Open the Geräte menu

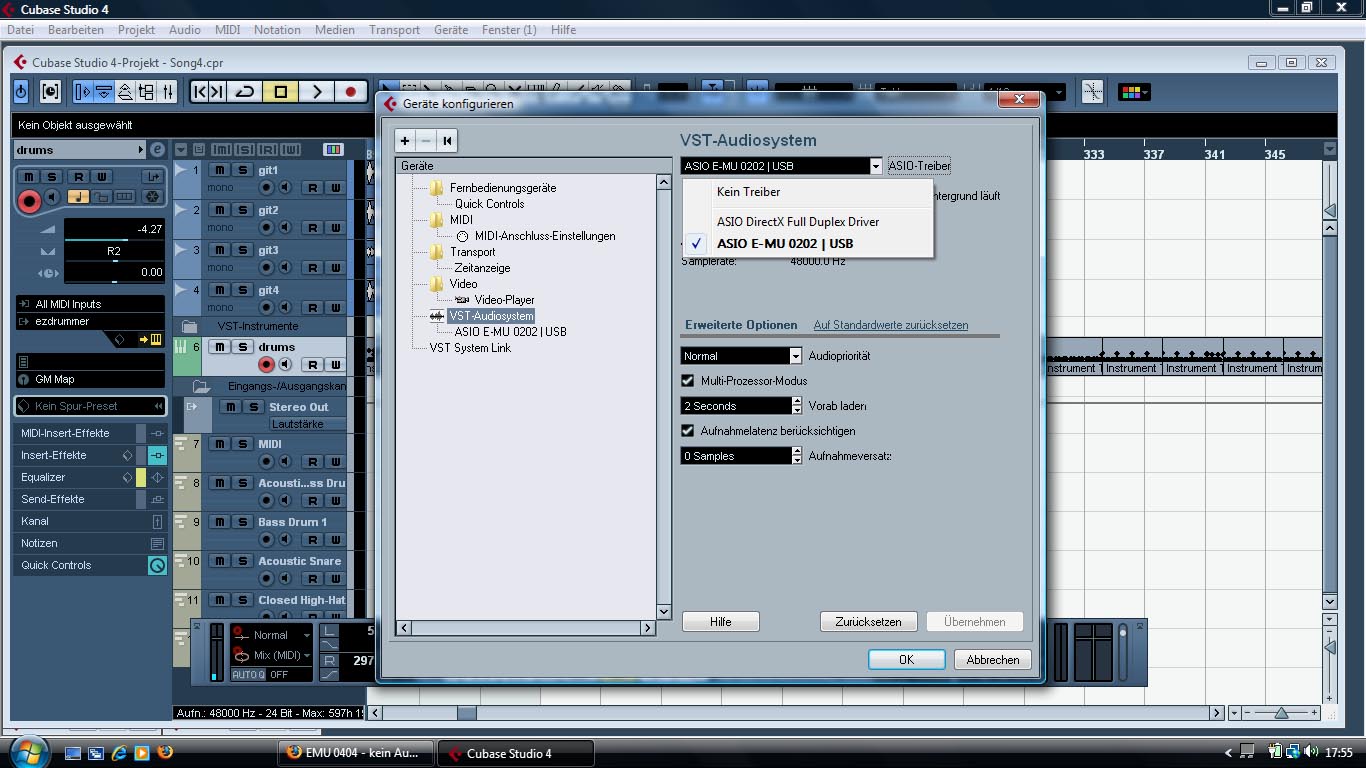pos(451,30)
